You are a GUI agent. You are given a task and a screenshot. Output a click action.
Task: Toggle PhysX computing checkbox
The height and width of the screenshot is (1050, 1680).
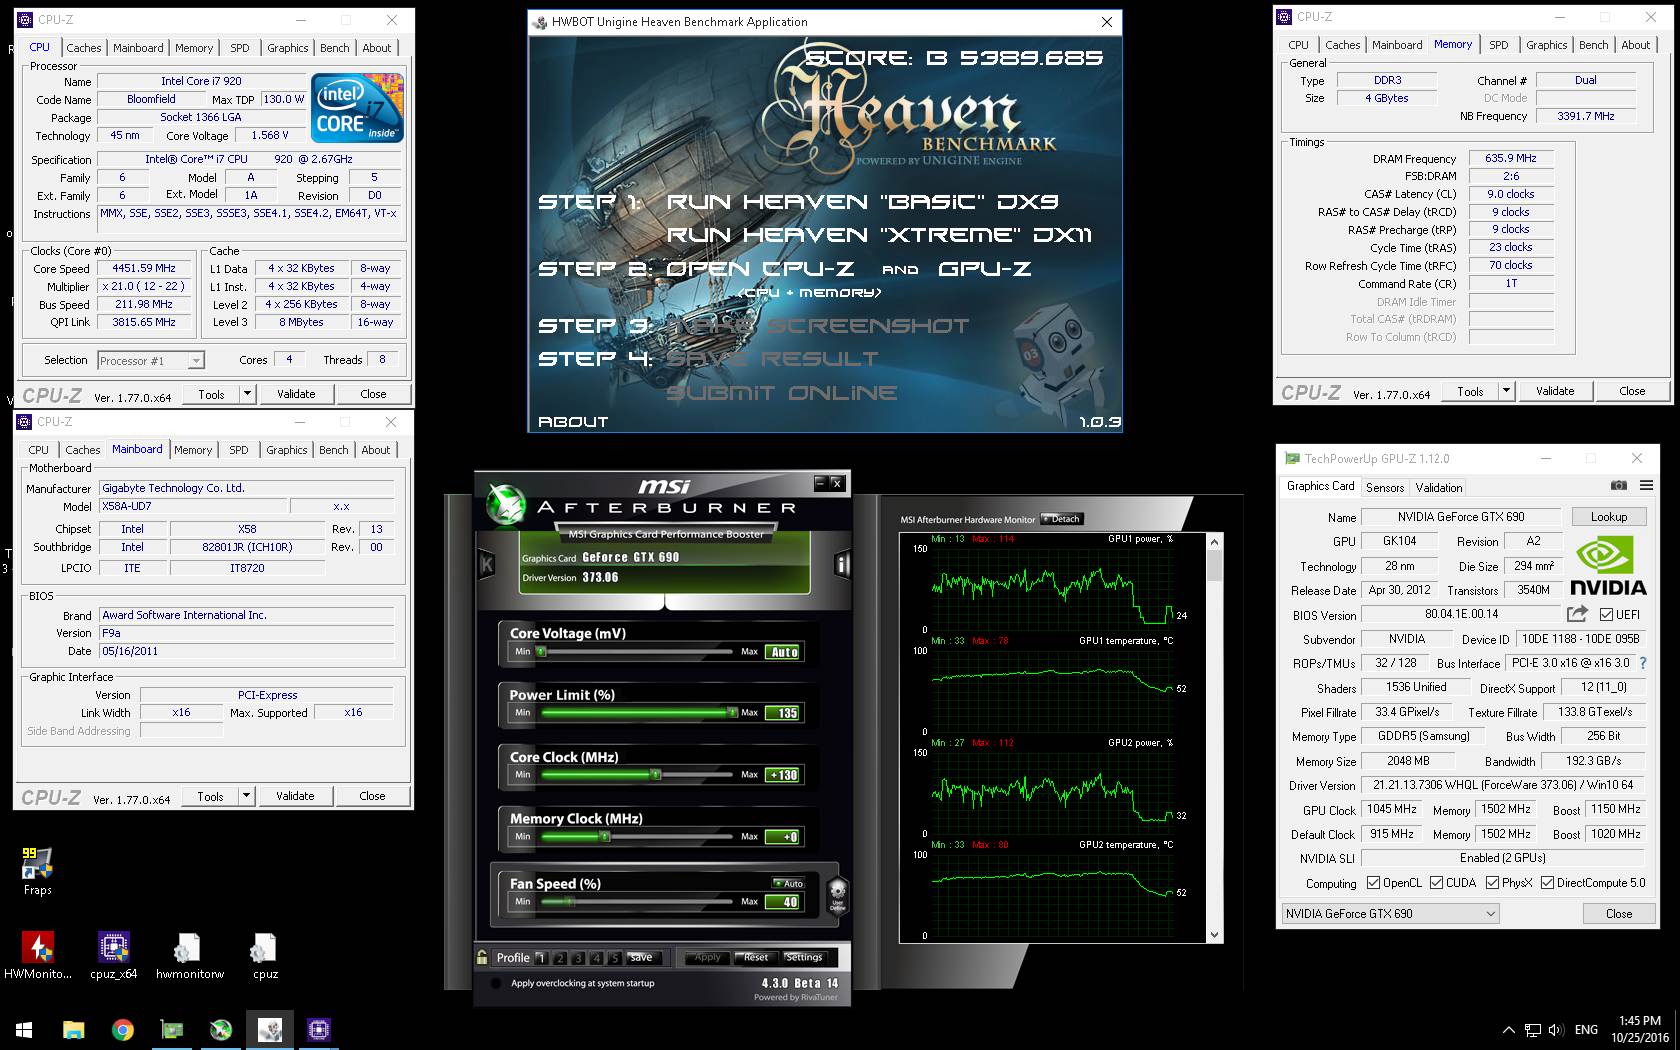click(1492, 882)
